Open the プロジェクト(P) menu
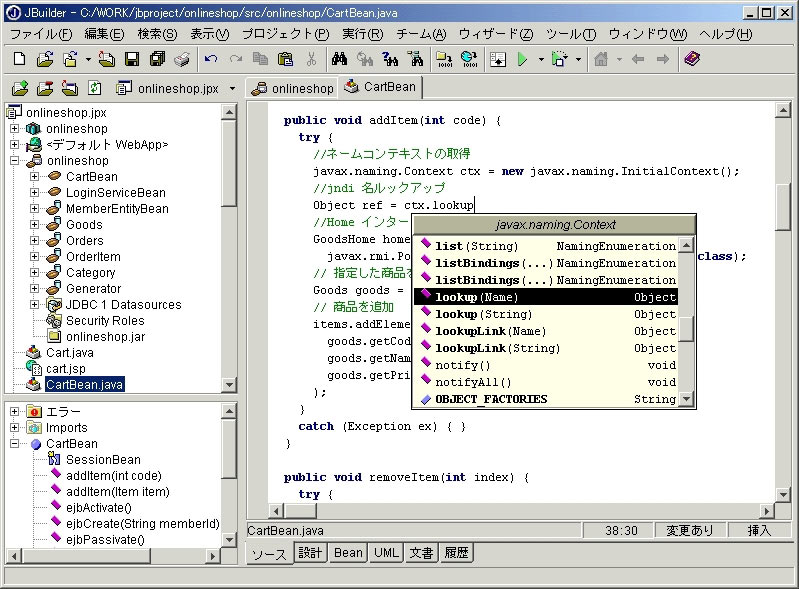The height and width of the screenshot is (589, 799). tap(285, 33)
